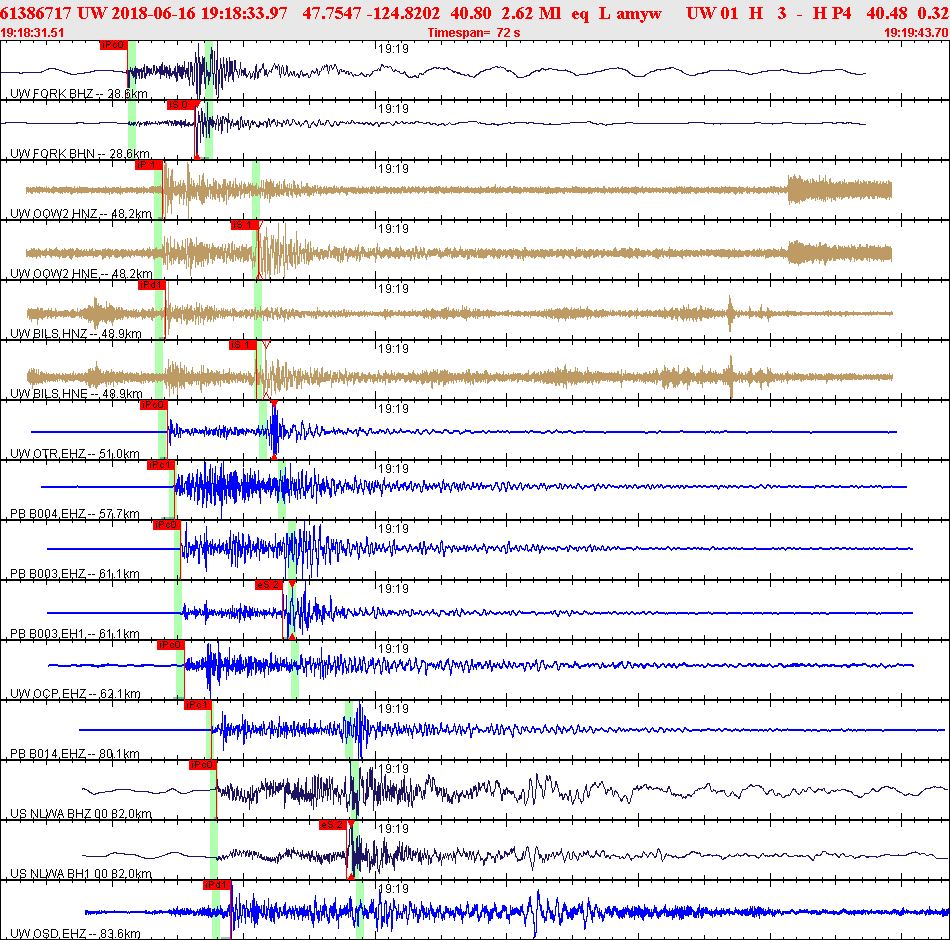Click the start time 19:18:31.51 label
This screenshot has height=940, width=950.
pyautogui.click(x=32, y=33)
